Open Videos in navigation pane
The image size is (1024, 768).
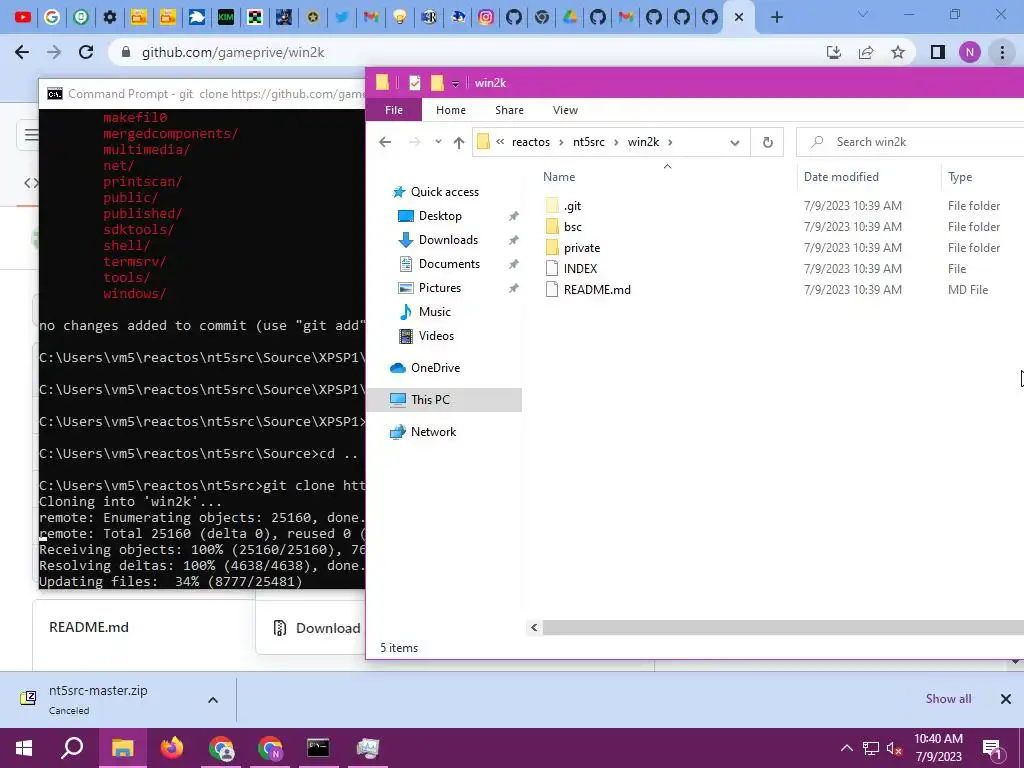point(436,336)
